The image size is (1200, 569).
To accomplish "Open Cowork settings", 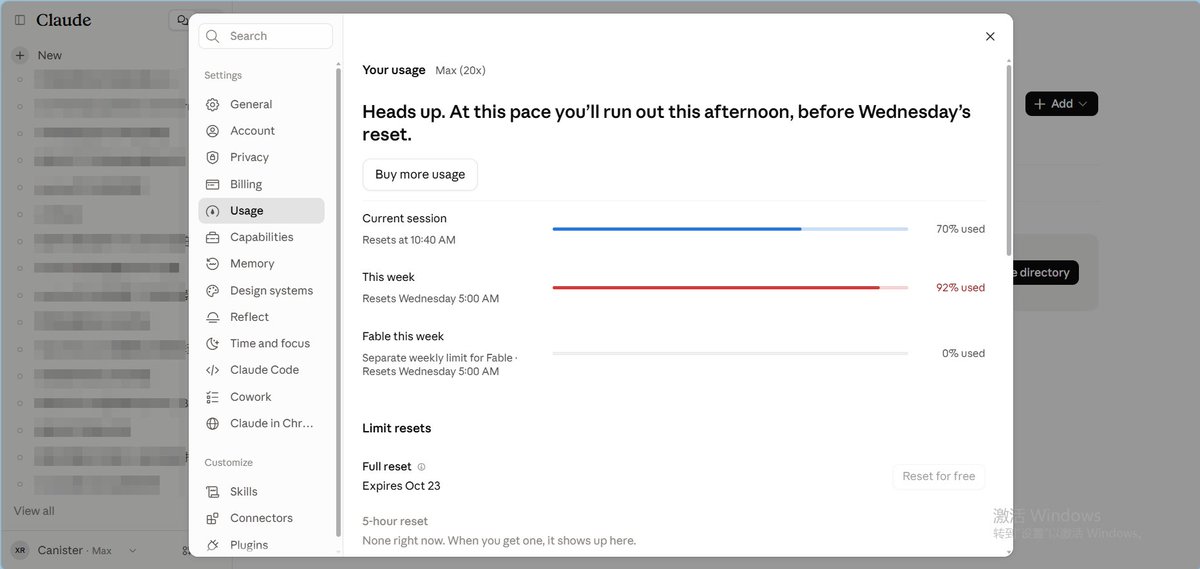I will 261,397.
